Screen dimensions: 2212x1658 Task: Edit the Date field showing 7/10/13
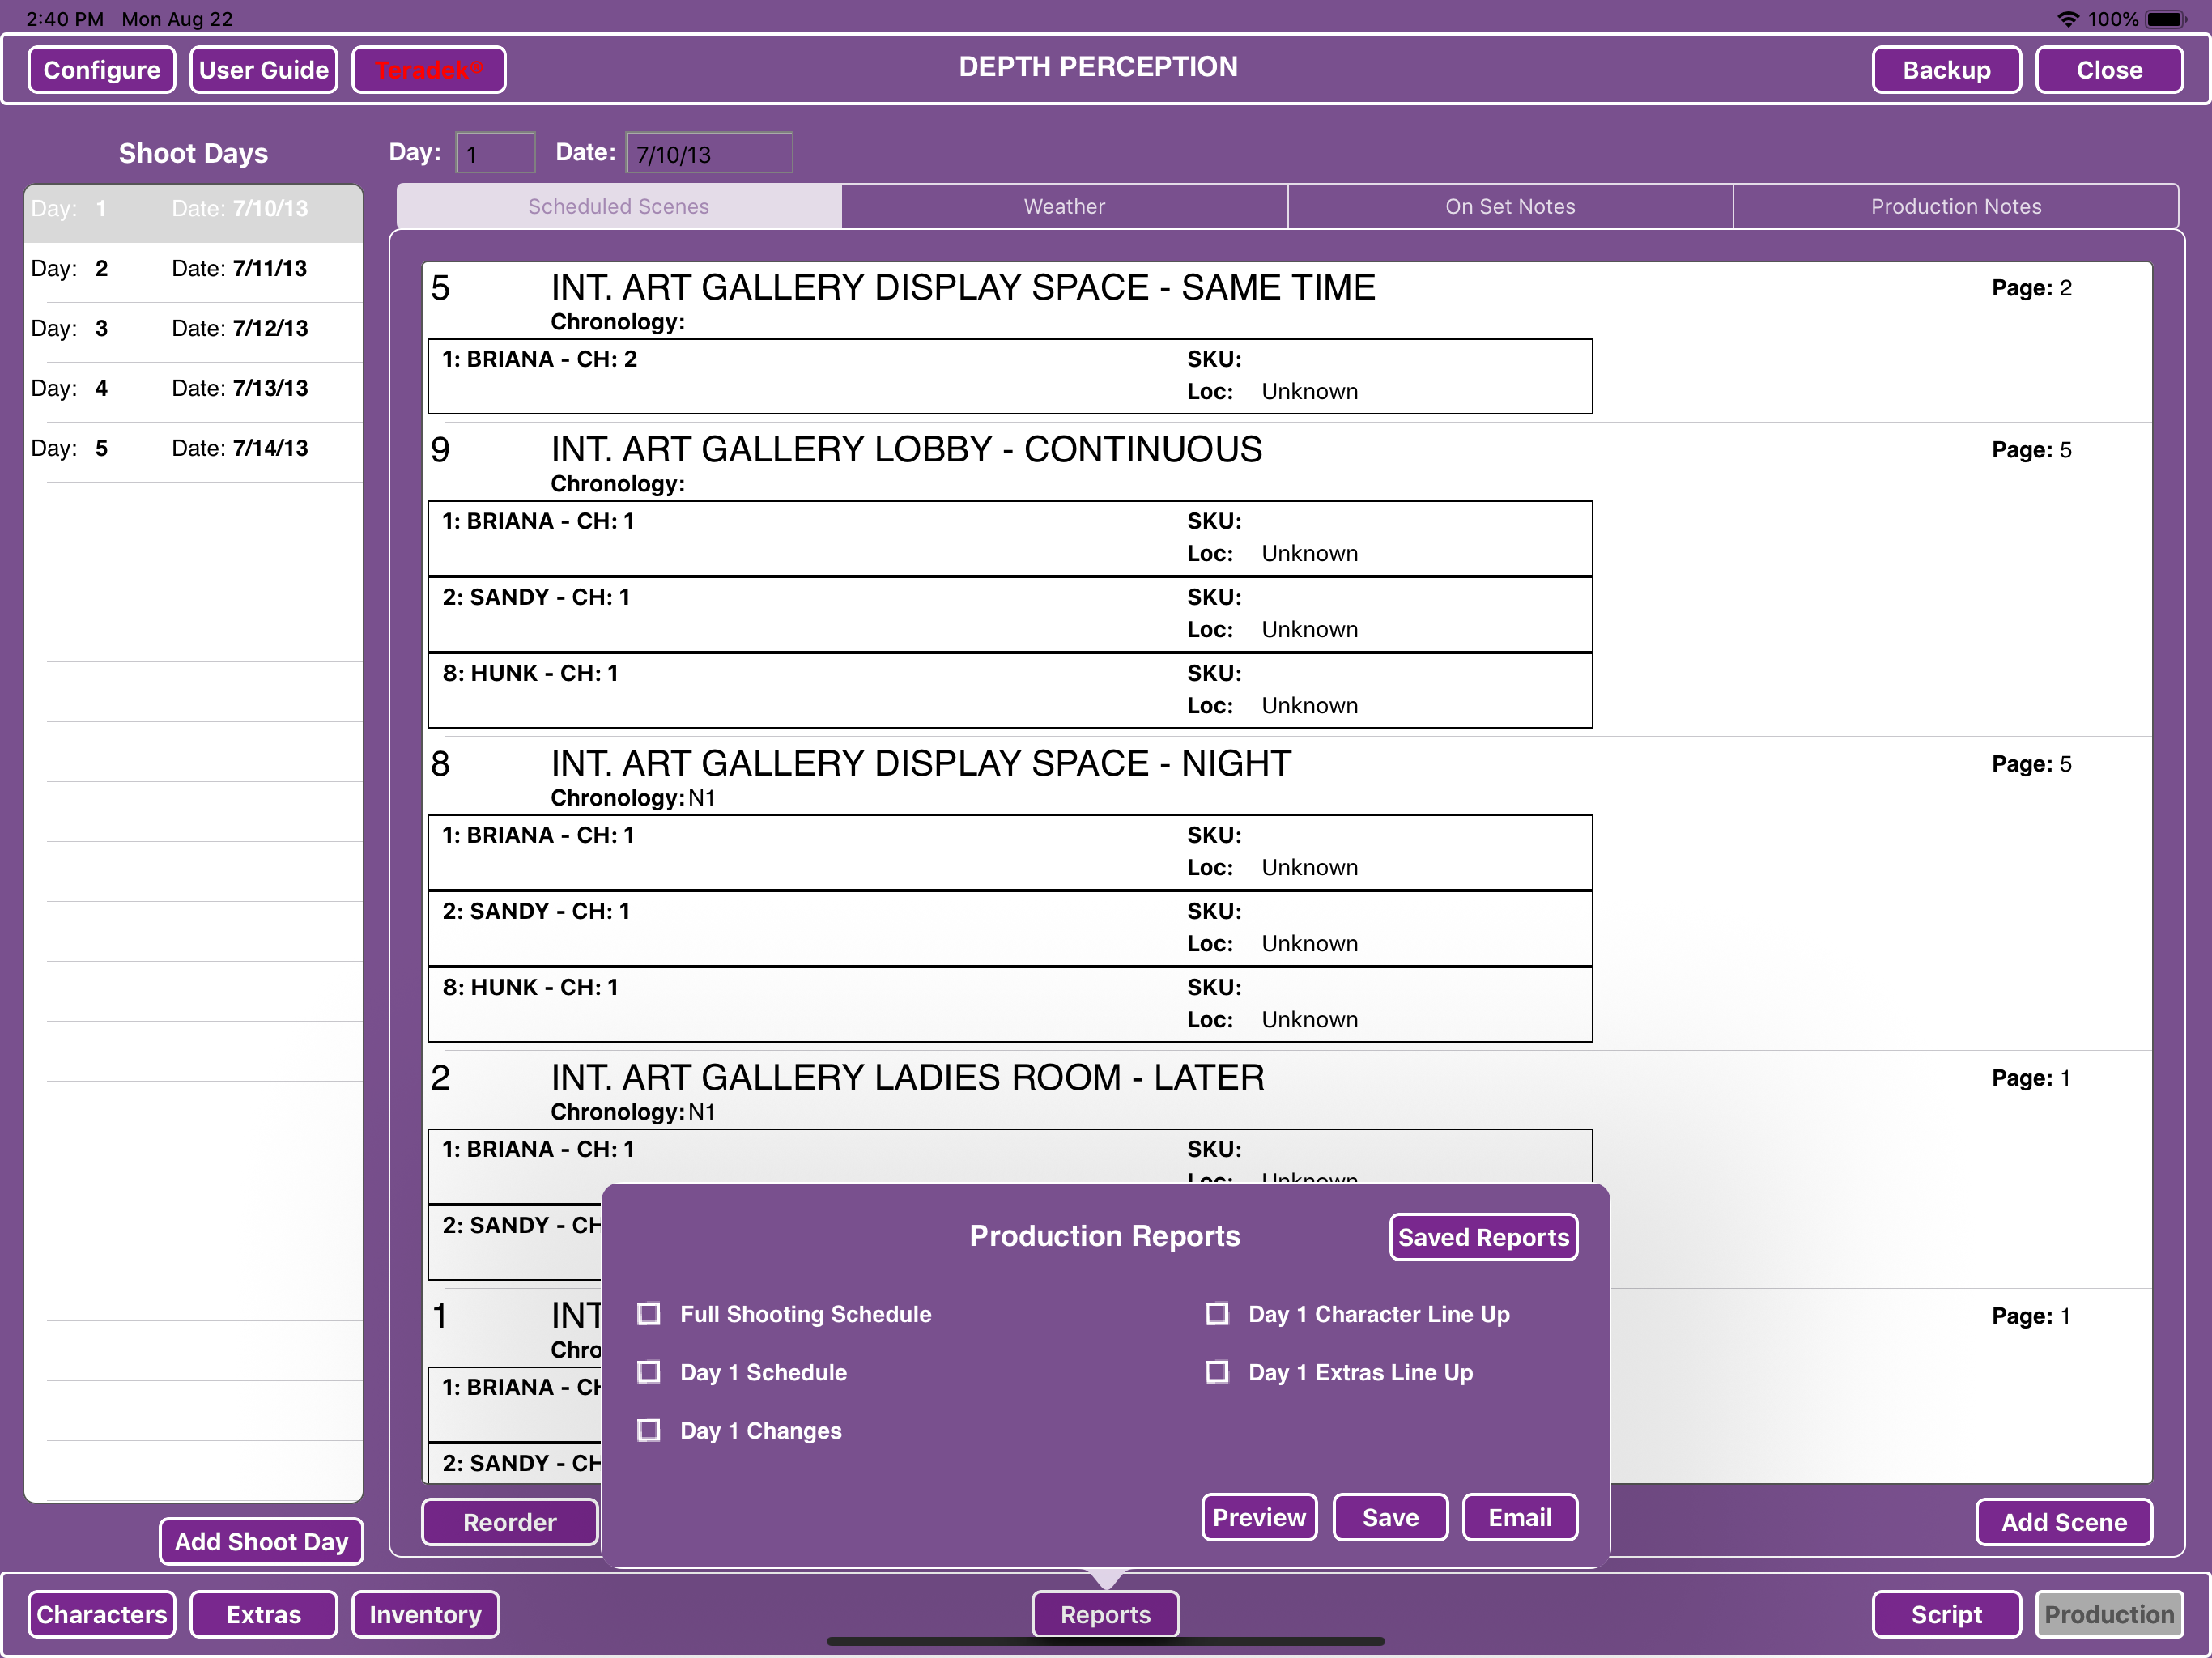click(x=709, y=153)
